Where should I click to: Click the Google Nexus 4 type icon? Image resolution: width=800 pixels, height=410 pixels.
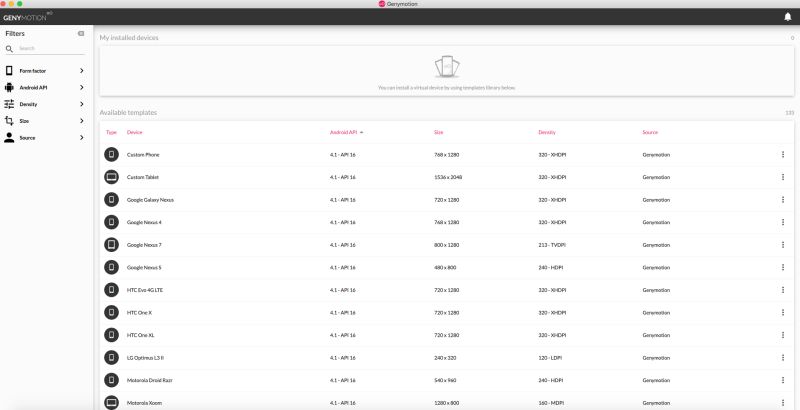coord(111,222)
